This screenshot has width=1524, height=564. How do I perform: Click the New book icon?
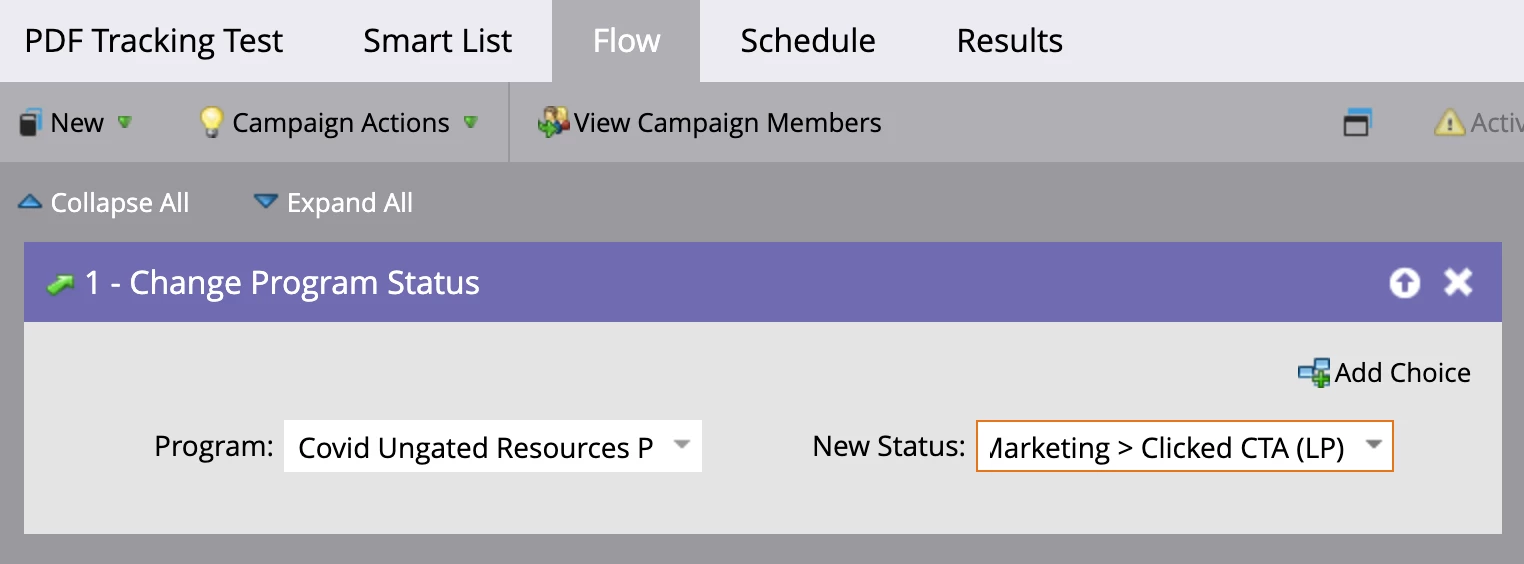coord(29,123)
